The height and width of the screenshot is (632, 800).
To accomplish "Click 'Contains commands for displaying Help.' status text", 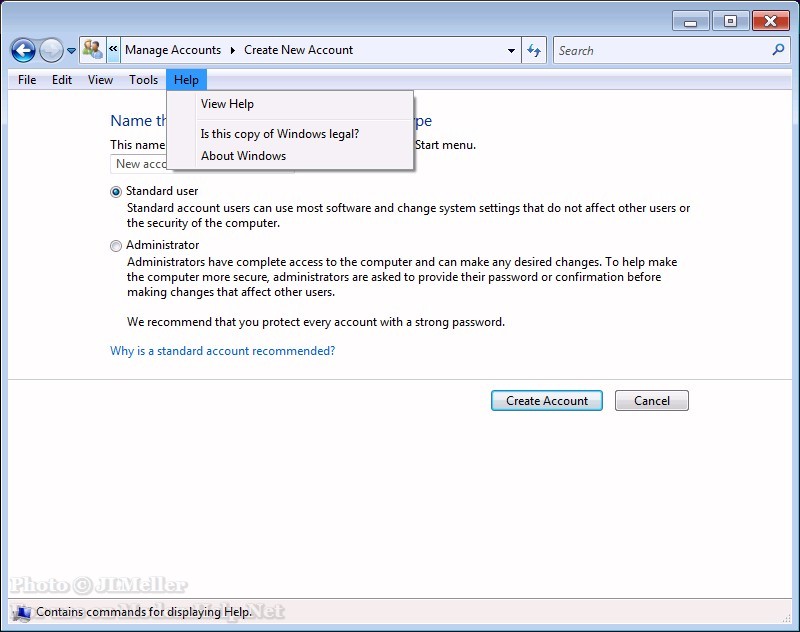I will pos(144,612).
